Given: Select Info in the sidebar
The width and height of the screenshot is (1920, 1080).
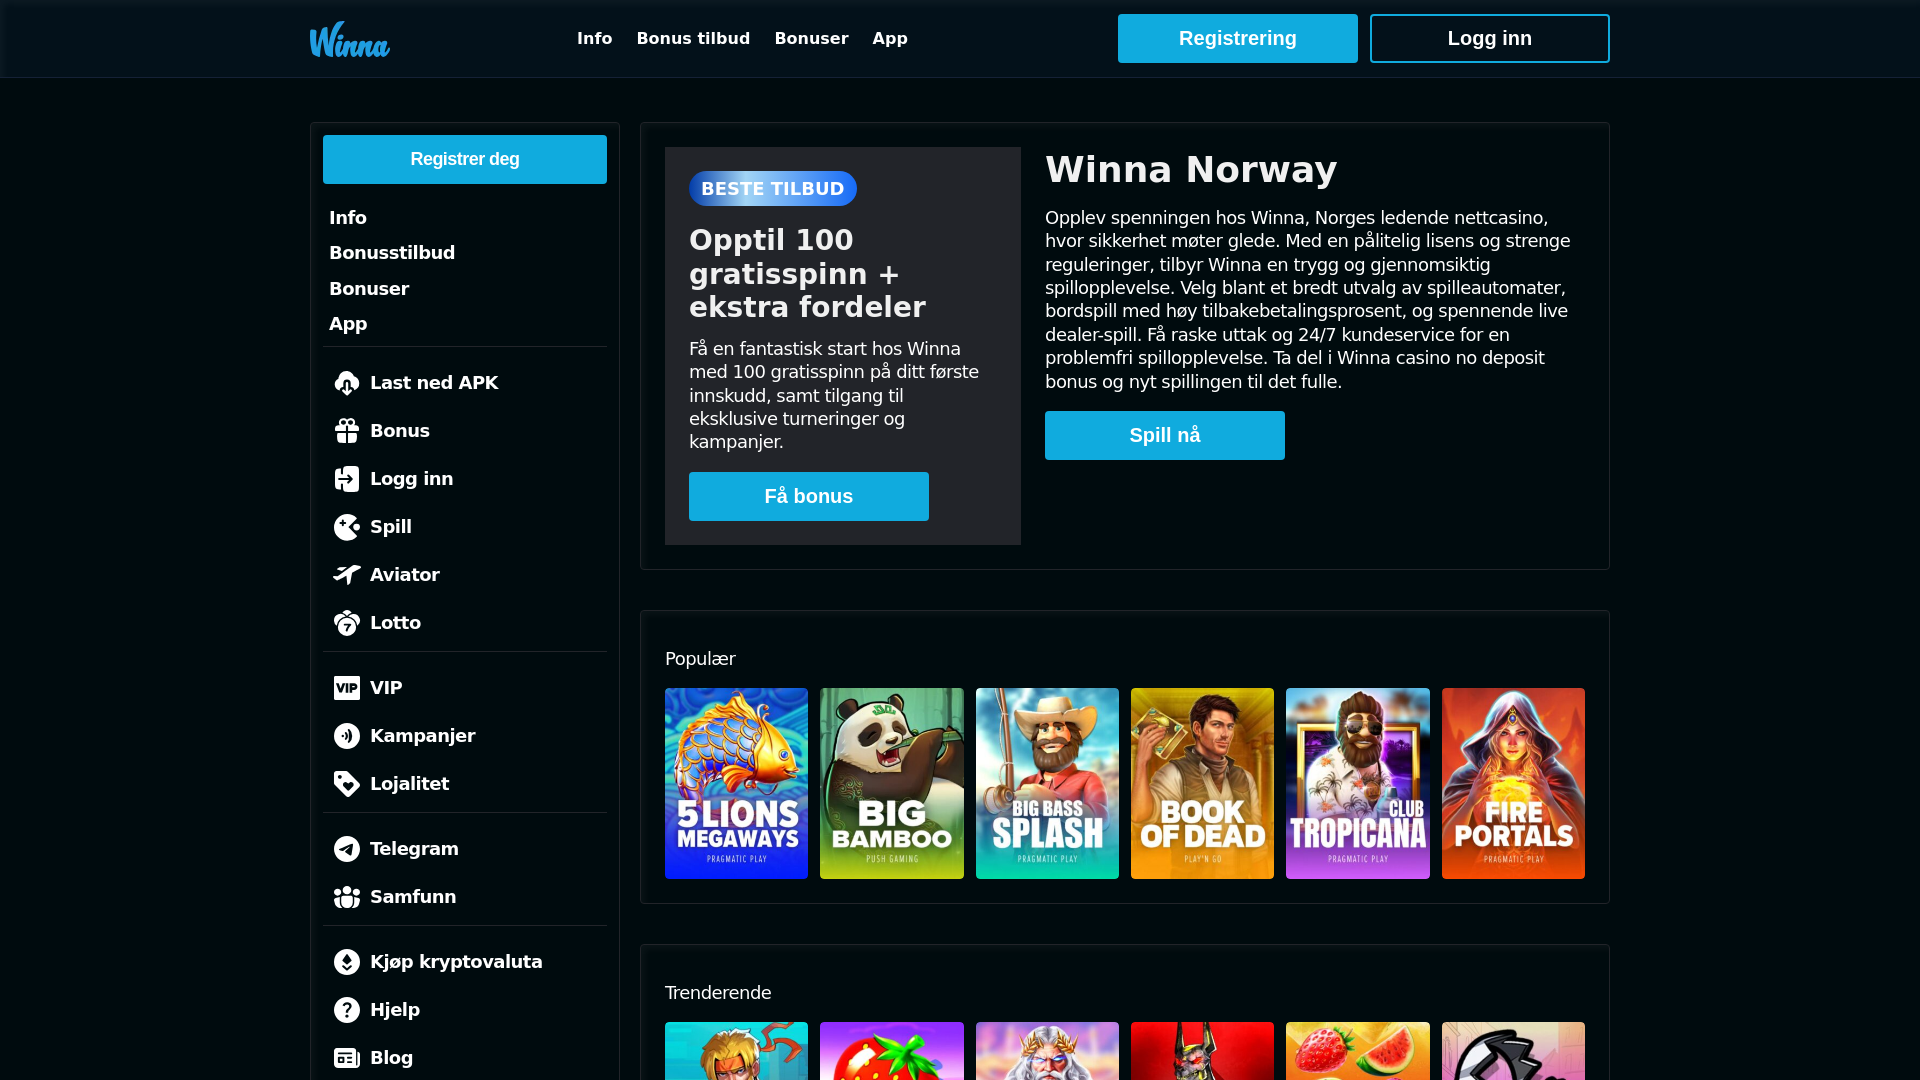Looking at the screenshot, I should click(348, 218).
